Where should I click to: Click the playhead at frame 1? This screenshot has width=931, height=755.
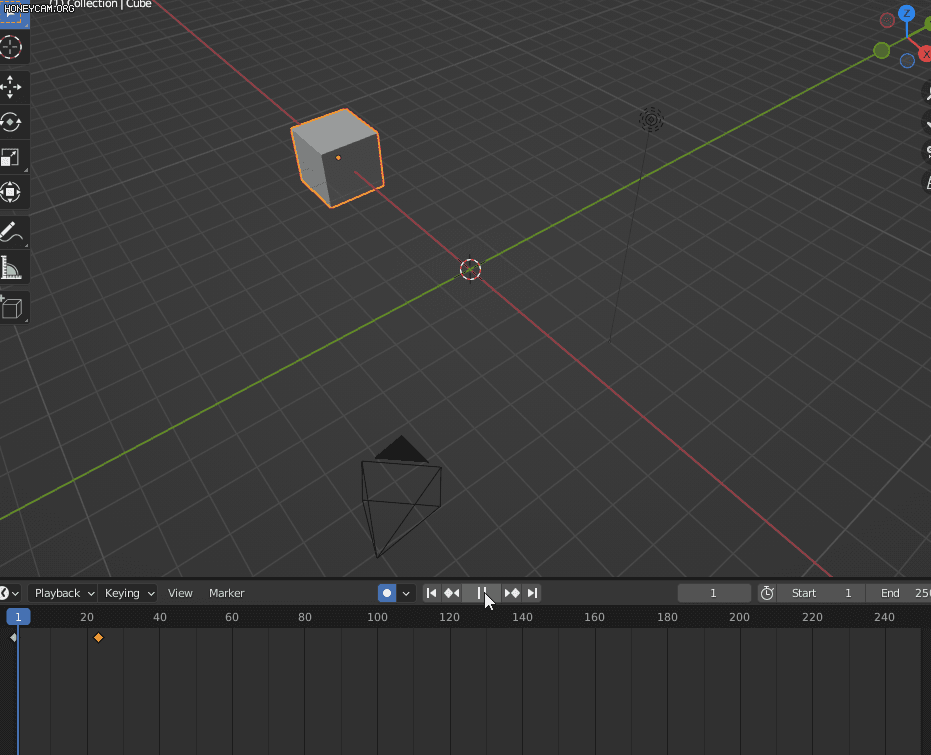click(18, 617)
